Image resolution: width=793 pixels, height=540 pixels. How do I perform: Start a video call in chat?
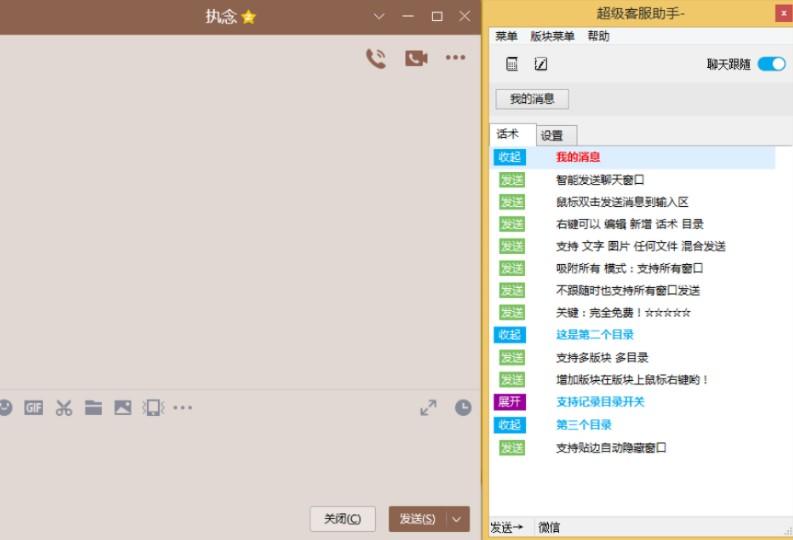click(416, 58)
